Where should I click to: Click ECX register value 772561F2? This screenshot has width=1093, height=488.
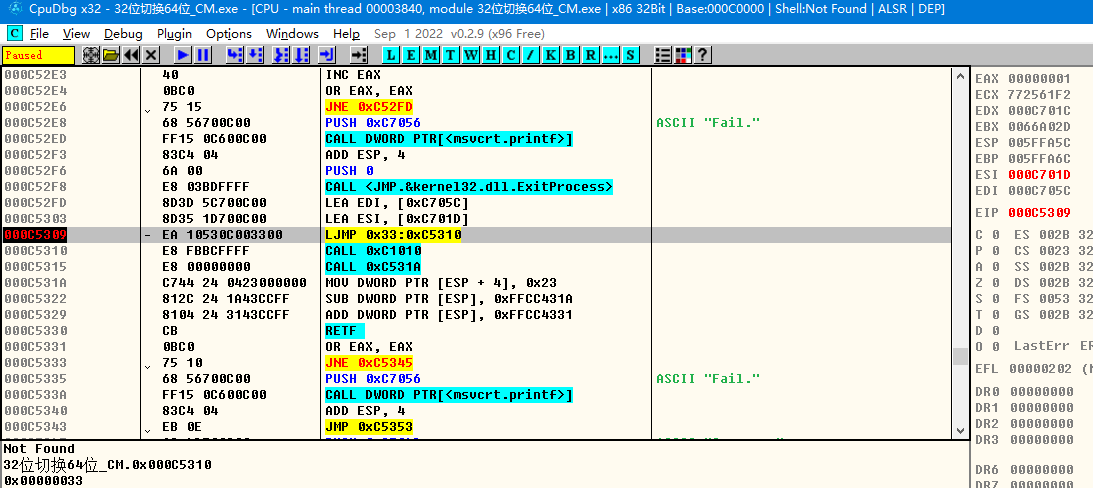(x=1039, y=94)
